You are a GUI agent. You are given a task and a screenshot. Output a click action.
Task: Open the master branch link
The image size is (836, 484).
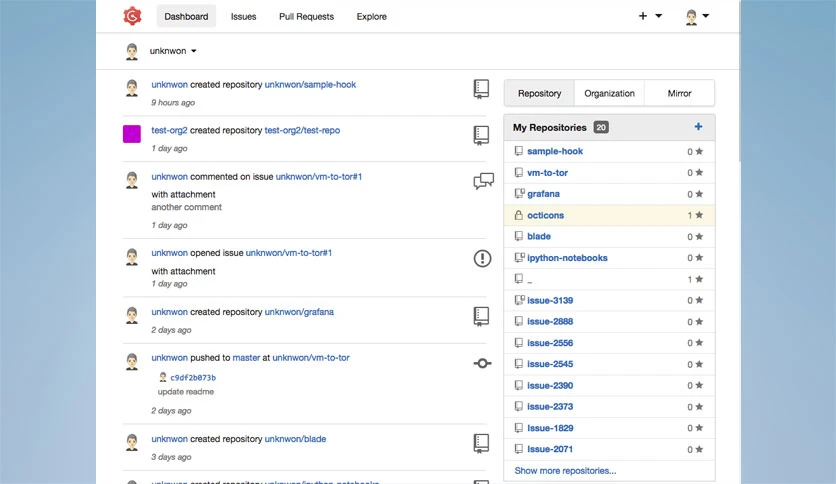pos(246,358)
